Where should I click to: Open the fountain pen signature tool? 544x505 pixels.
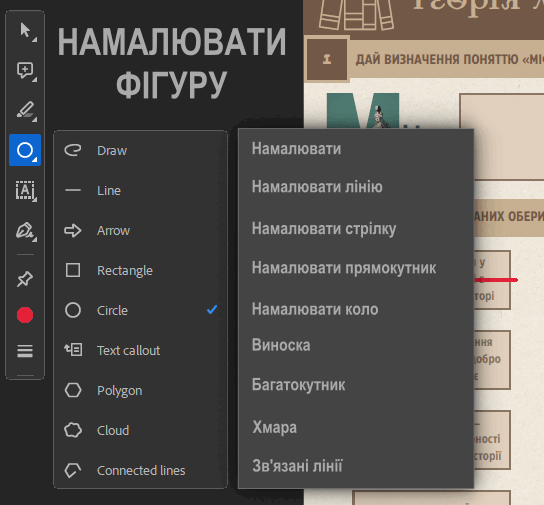tap(25, 230)
